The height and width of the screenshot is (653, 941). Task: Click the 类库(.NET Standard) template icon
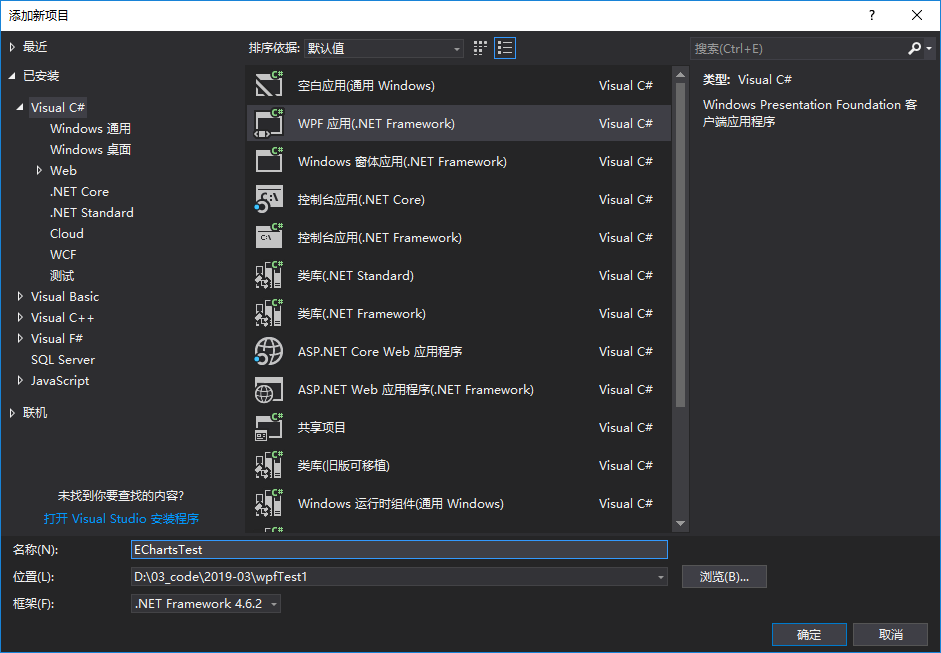tap(269, 275)
